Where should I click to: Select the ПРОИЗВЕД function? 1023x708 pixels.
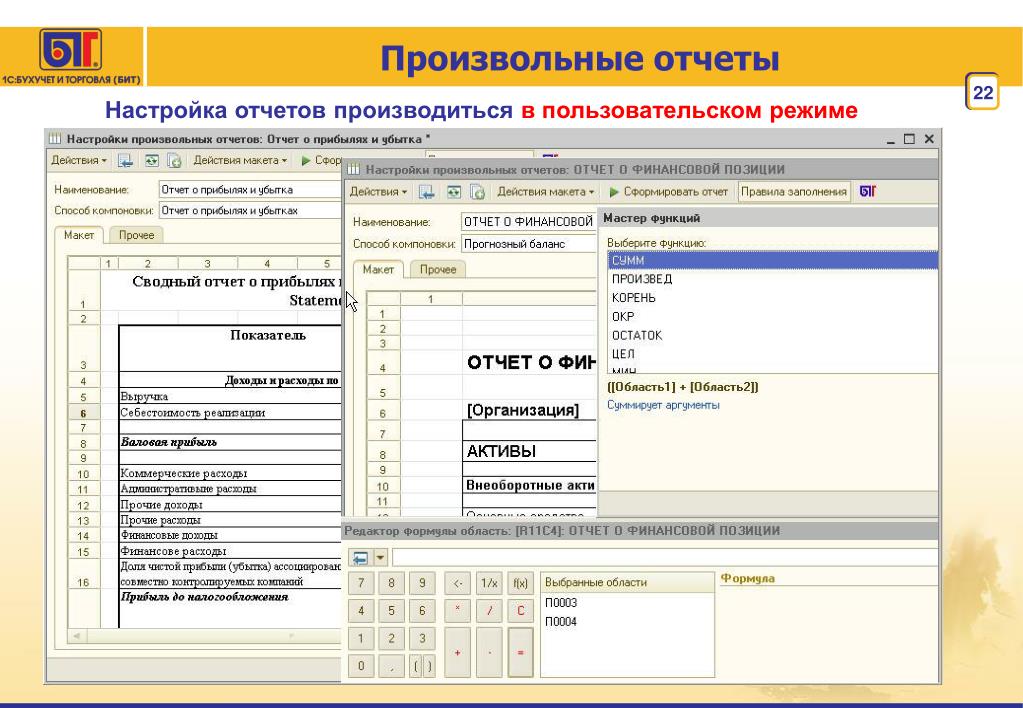(772, 279)
